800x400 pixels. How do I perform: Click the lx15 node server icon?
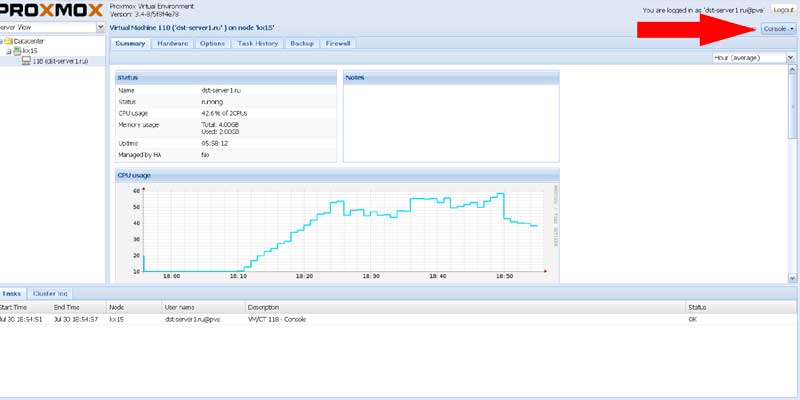[17, 51]
